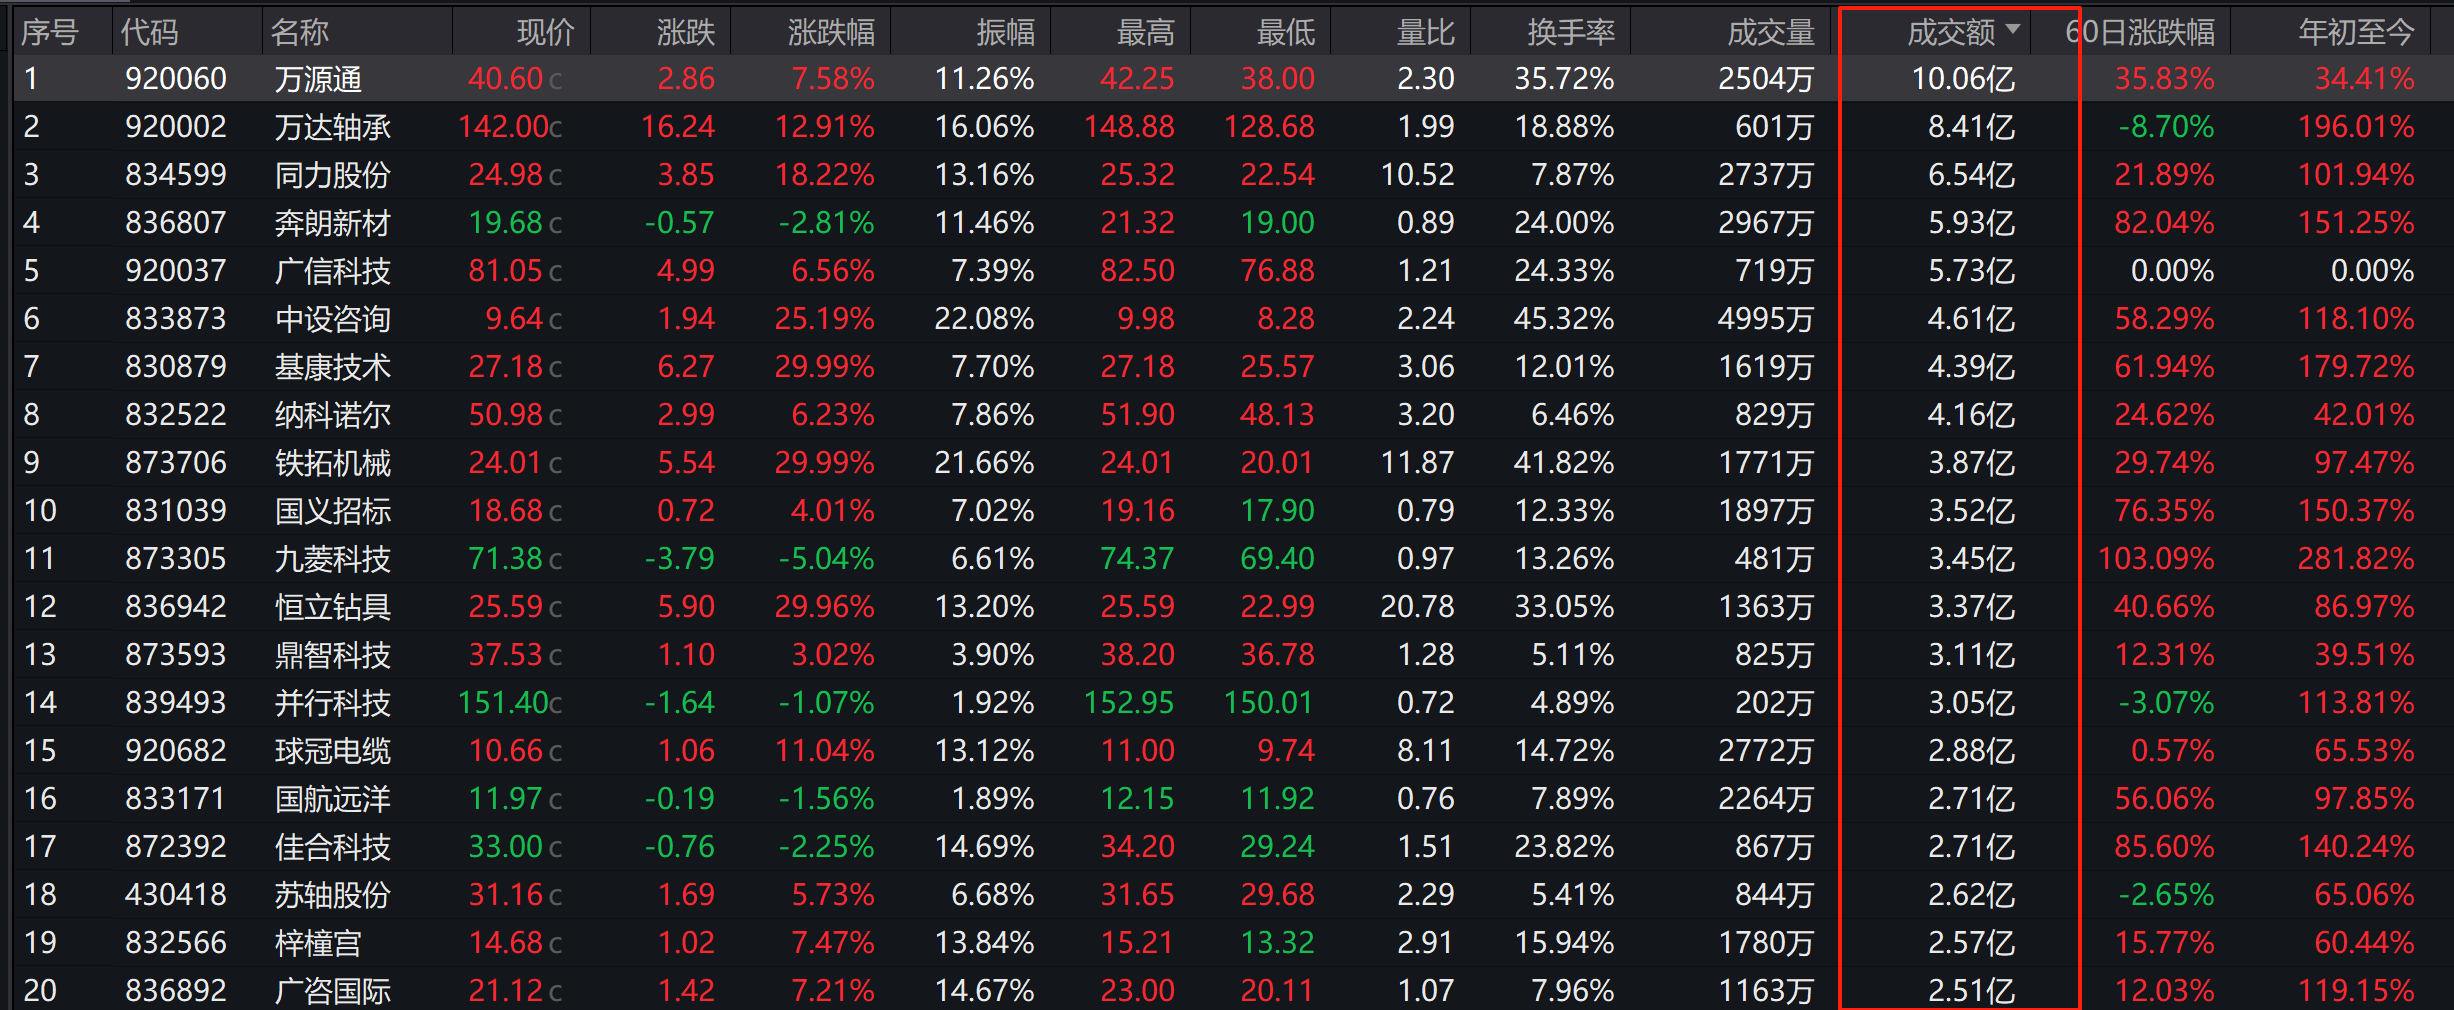This screenshot has height=1010, width=2454.
Task: Select stock 梓橦宫
Action: pos(318,943)
